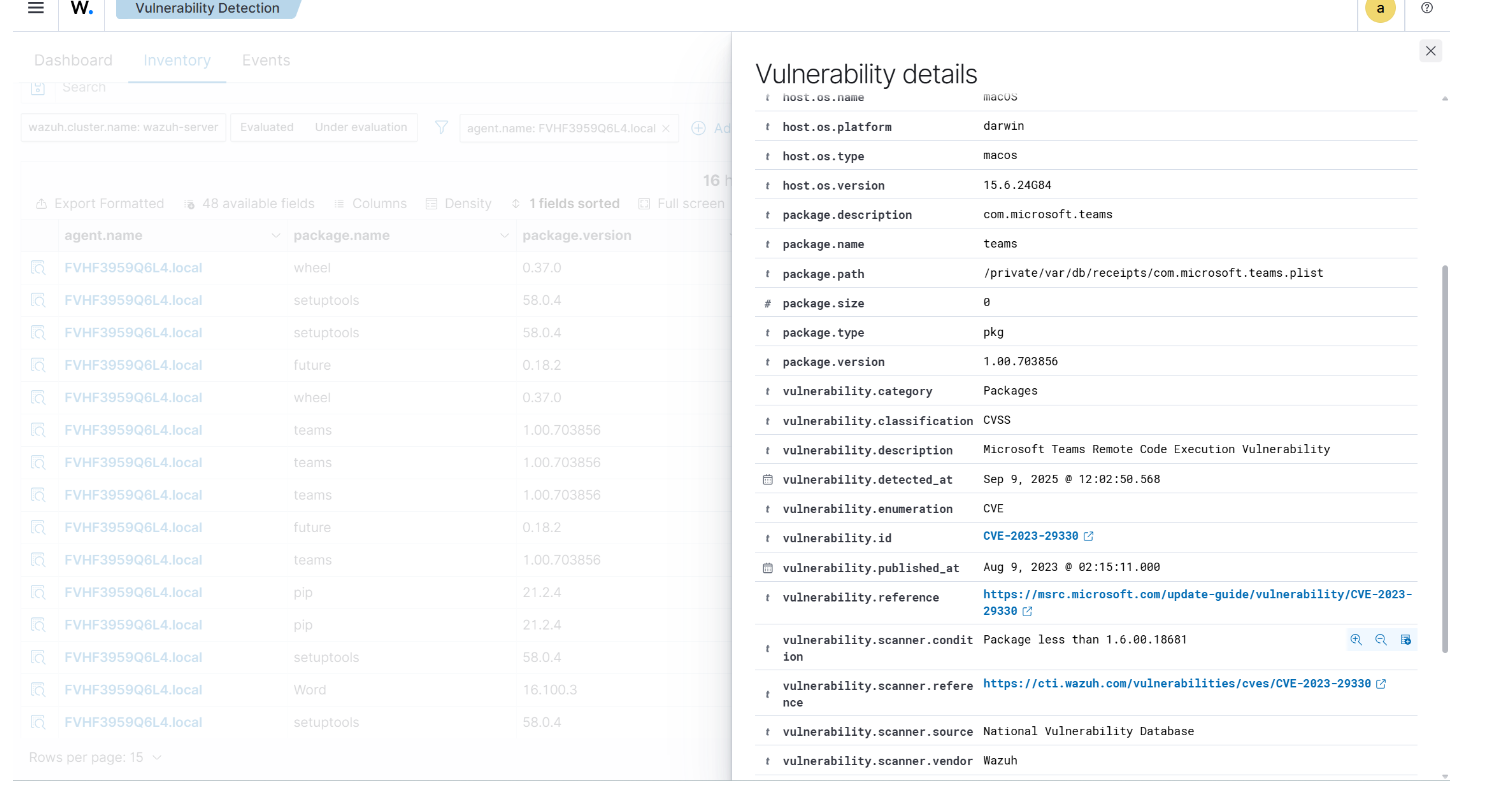Click the value darwin
The height and width of the screenshot is (801, 1489).
[1004, 126]
